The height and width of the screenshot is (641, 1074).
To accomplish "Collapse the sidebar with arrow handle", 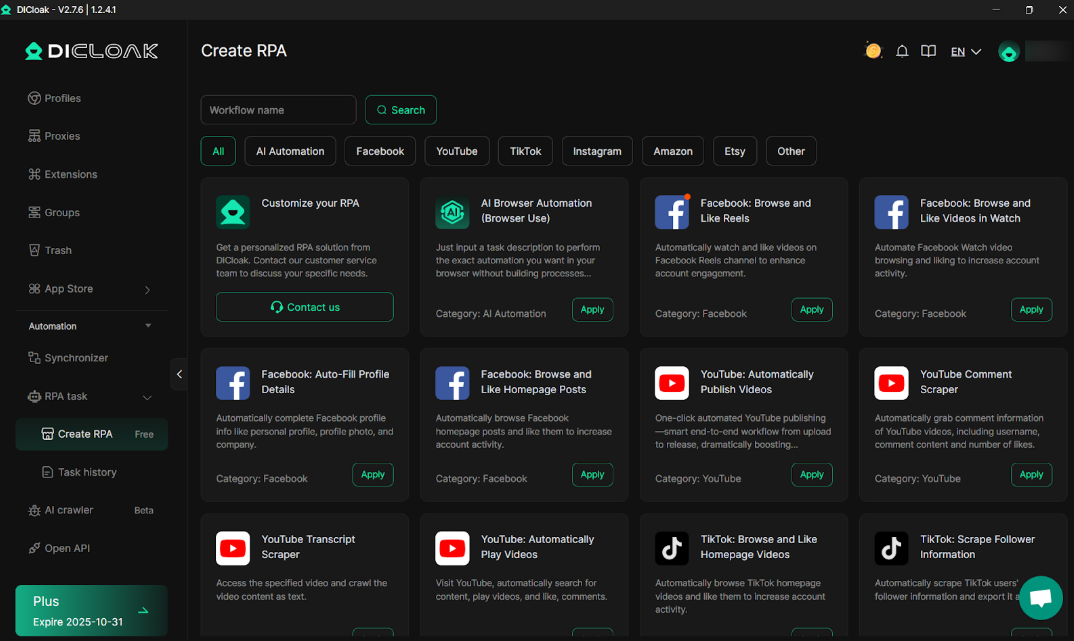I will 179,374.
